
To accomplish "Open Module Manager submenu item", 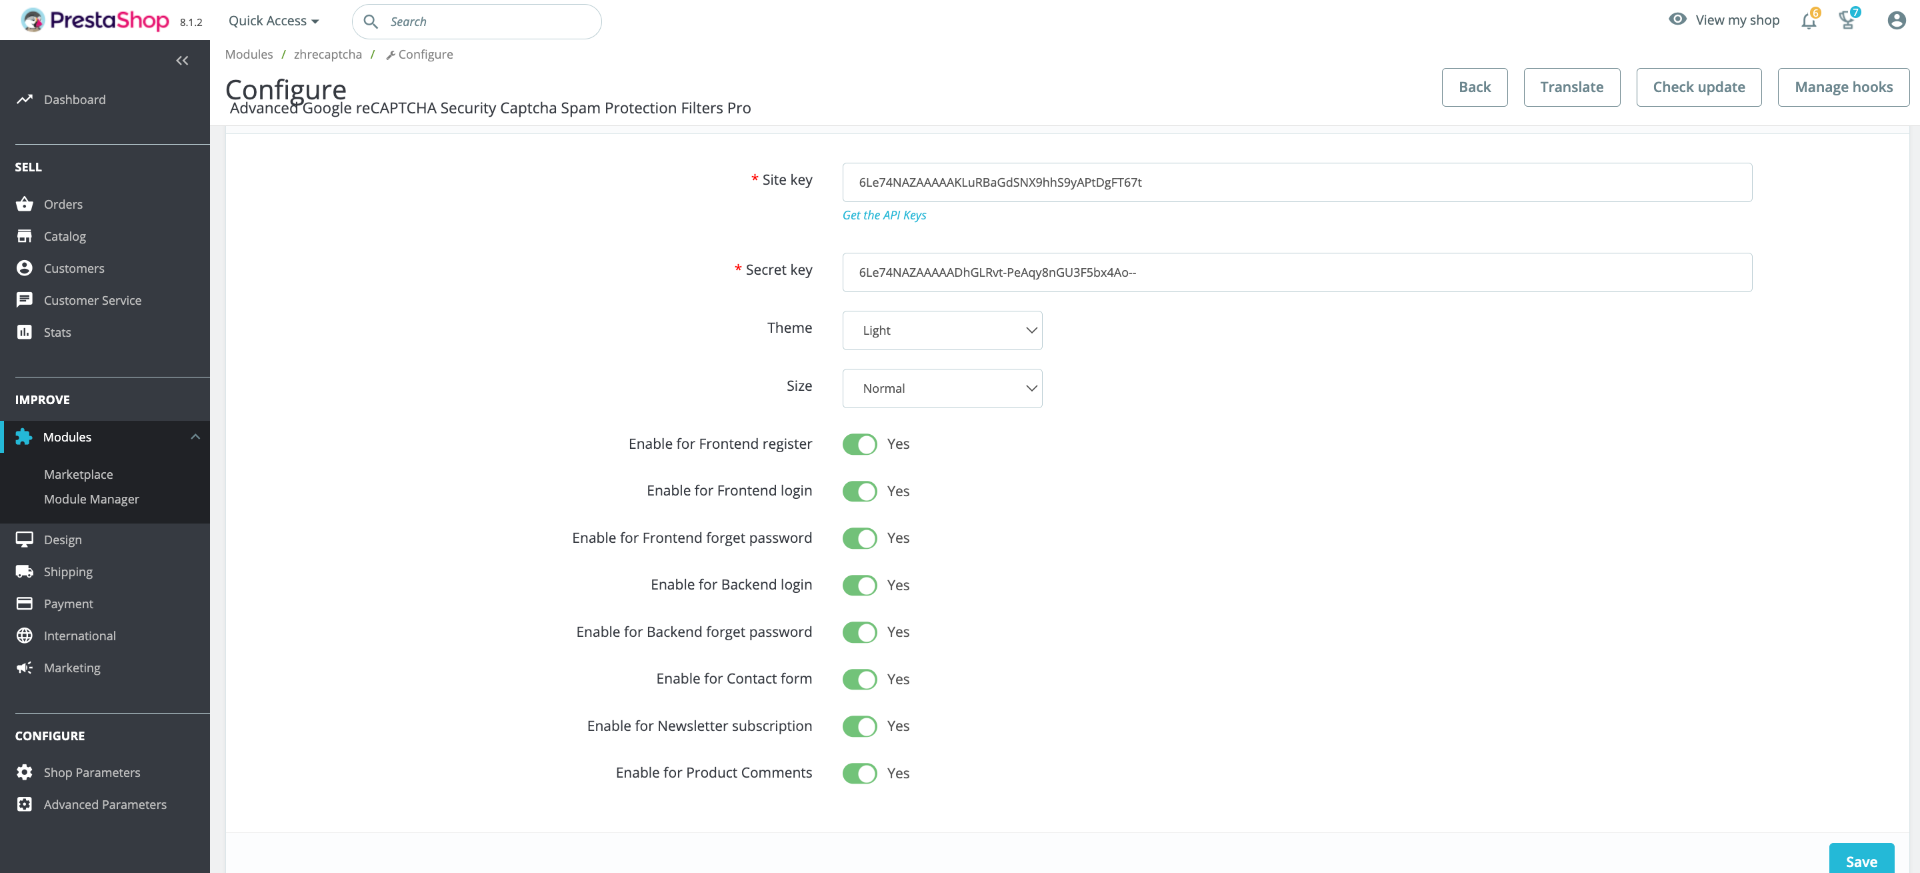I will coord(91,499).
